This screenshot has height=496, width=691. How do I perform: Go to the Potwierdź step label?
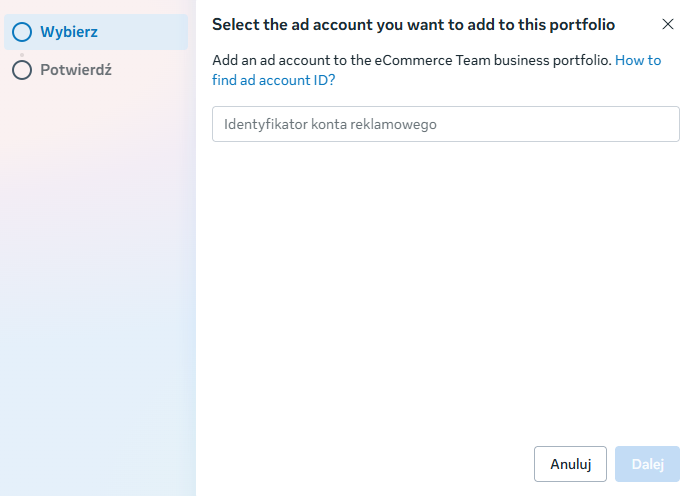pos(75,71)
